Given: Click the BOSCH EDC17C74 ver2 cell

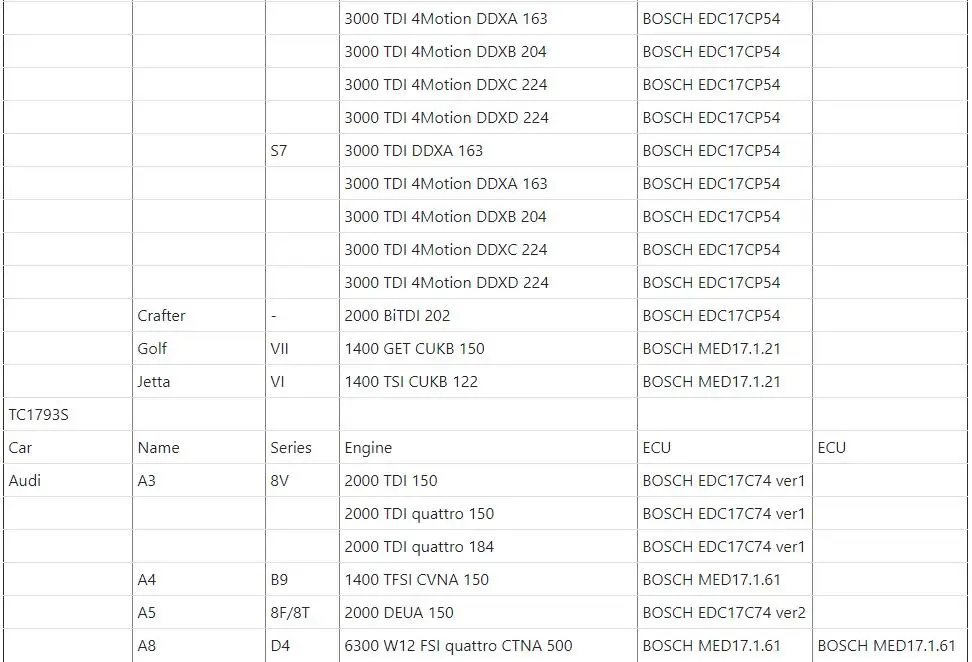Looking at the screenshot, I should 725,612.
